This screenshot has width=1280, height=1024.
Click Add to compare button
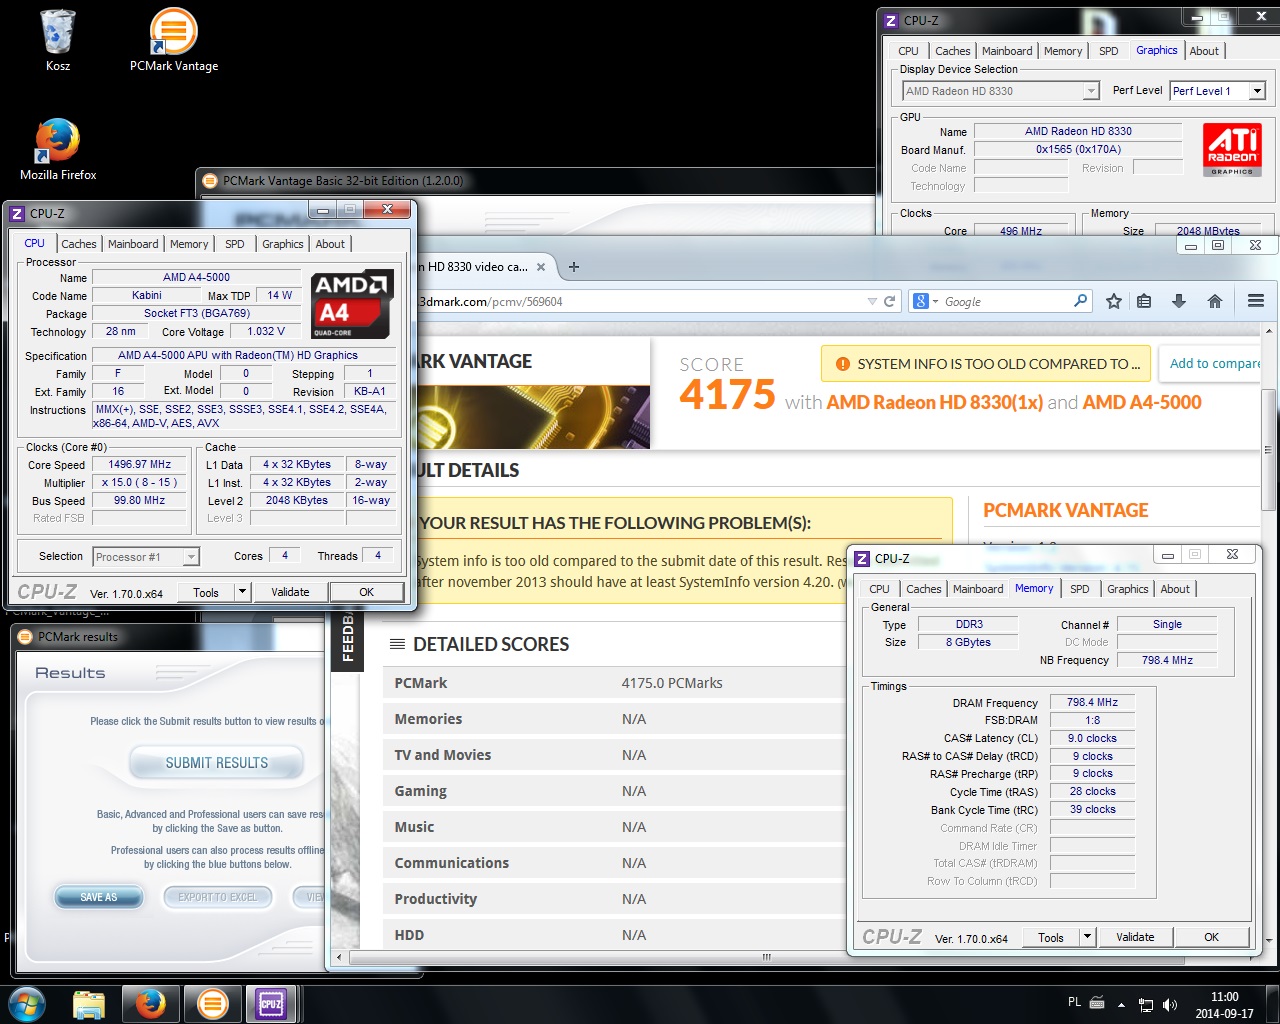click(x=1209, y=363)
